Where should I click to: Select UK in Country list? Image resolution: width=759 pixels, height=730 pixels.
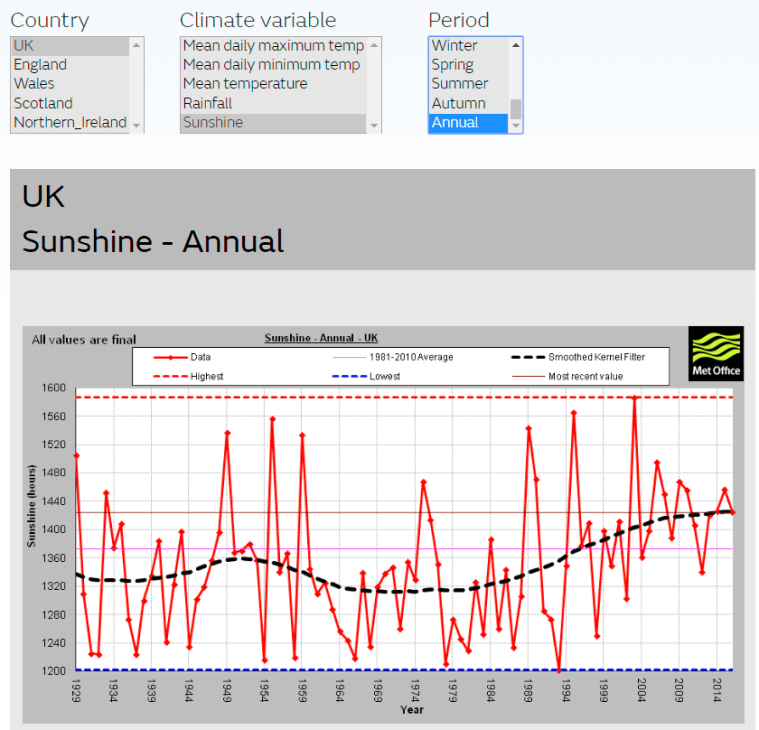[x=24, y=46]
